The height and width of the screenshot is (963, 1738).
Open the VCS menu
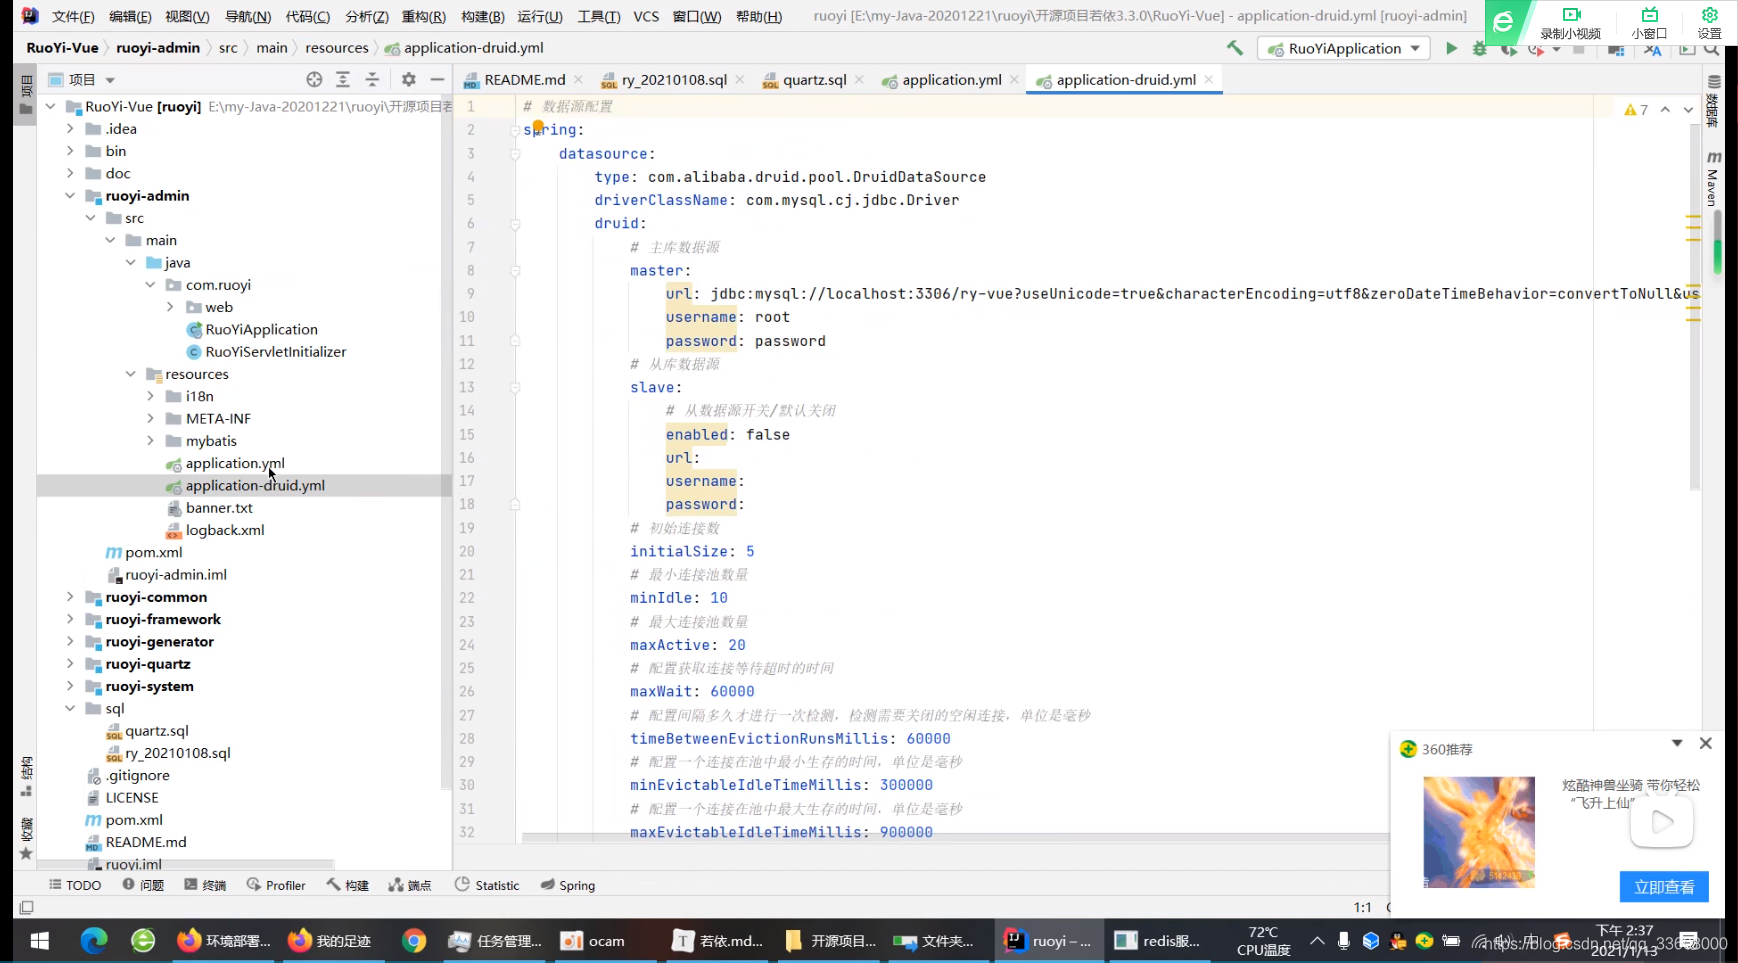point(646,16)
